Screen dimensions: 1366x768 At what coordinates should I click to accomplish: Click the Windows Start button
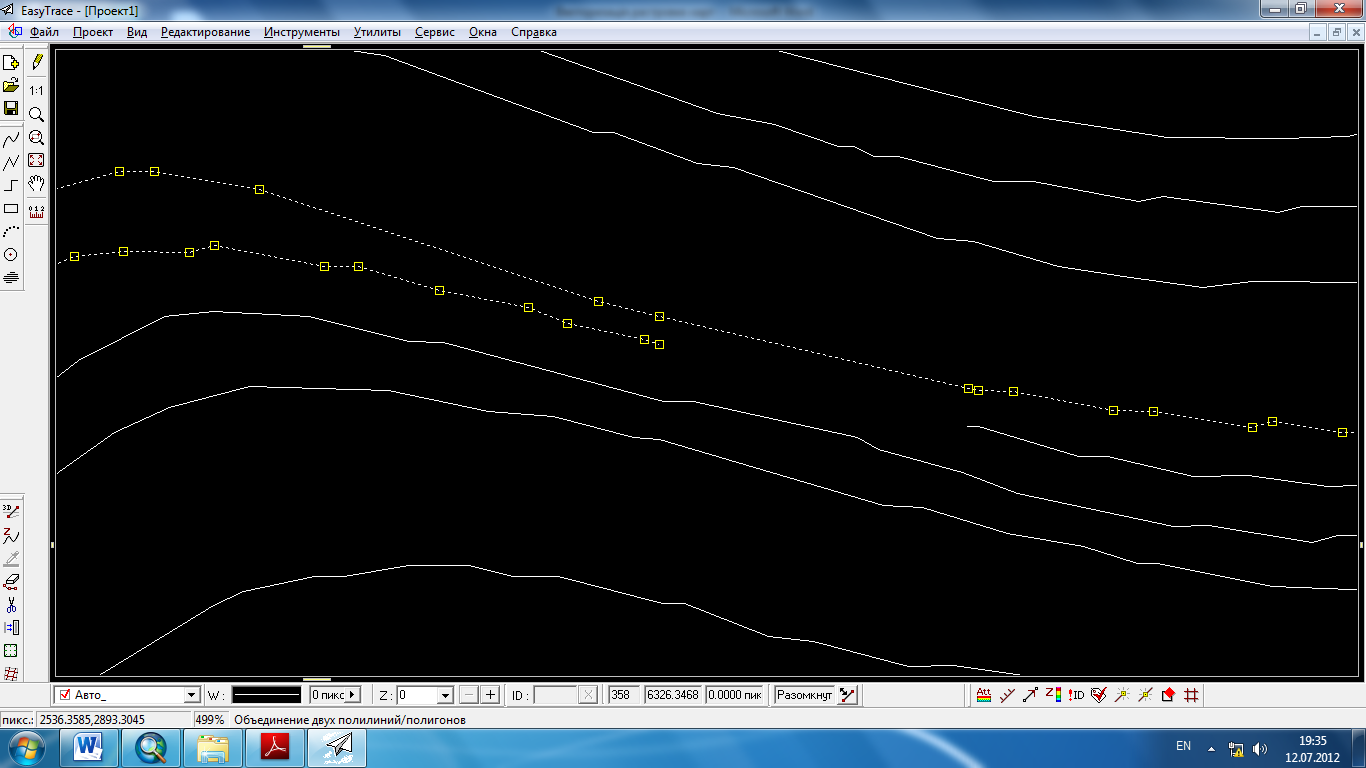pos(26,747)
